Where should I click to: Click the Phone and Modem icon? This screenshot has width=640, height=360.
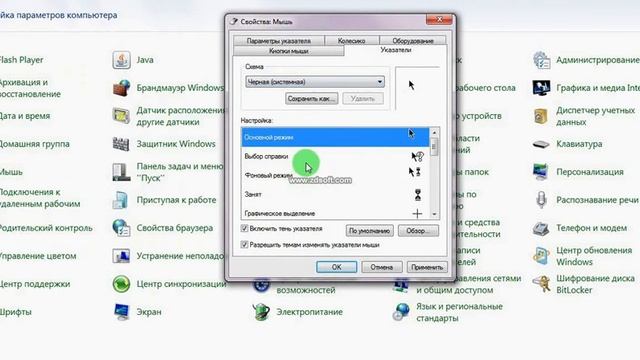(541, 228)
